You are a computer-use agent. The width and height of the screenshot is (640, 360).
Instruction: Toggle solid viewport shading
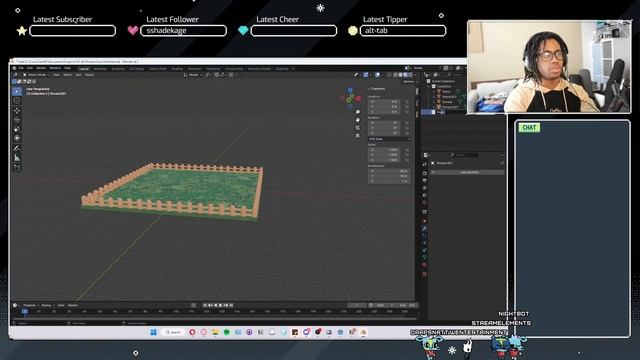pyautogui.click(x=400, y=75)
